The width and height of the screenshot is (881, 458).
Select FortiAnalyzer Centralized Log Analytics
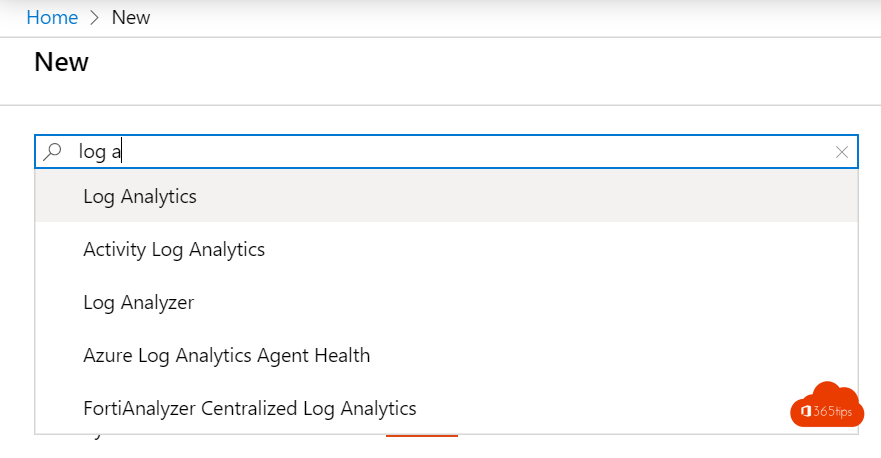(x=249, y=408)
